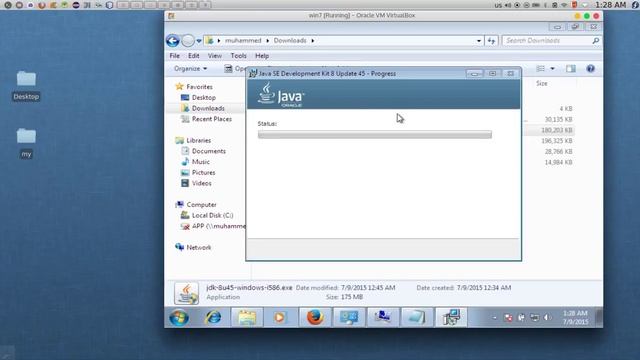Open the View menu in Explorer
This screenshot has height=360, width=640.
215,56
